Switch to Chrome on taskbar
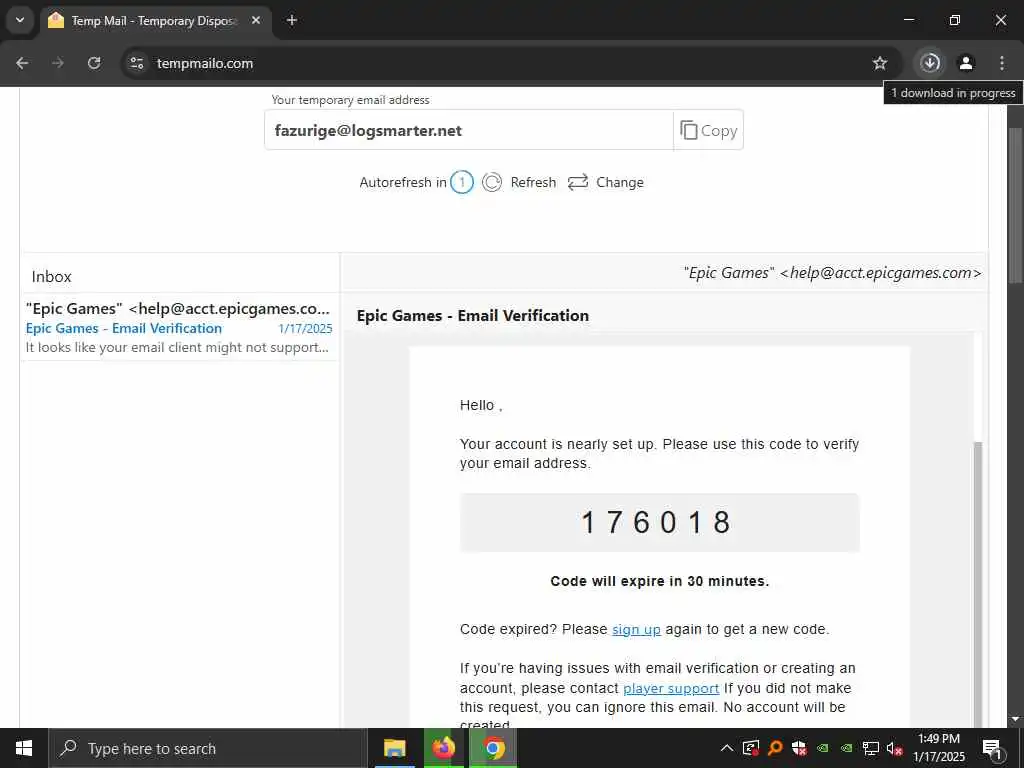This screenshot has height=768, width=1024. click(494, 748)
